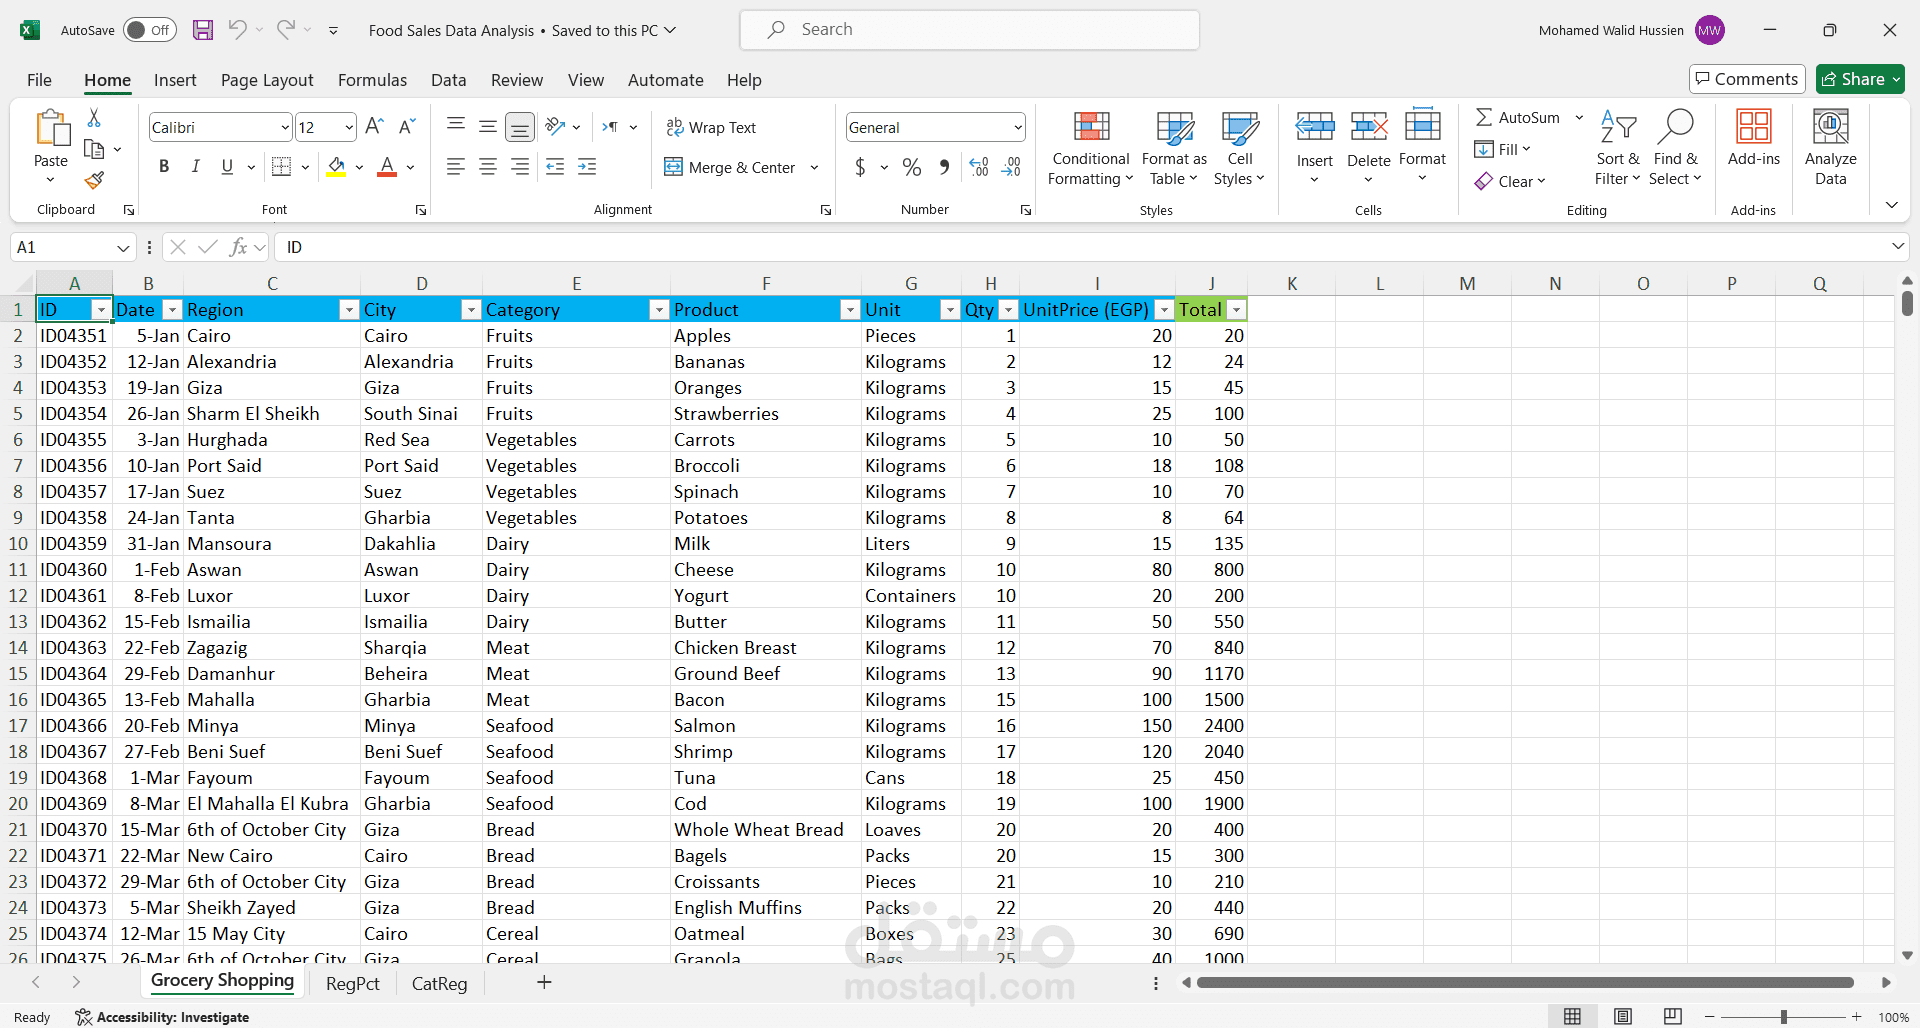Switch to the Formulas ribbon tab
The width and height of the screenshot is (1920, 1028).
(372, 80)
